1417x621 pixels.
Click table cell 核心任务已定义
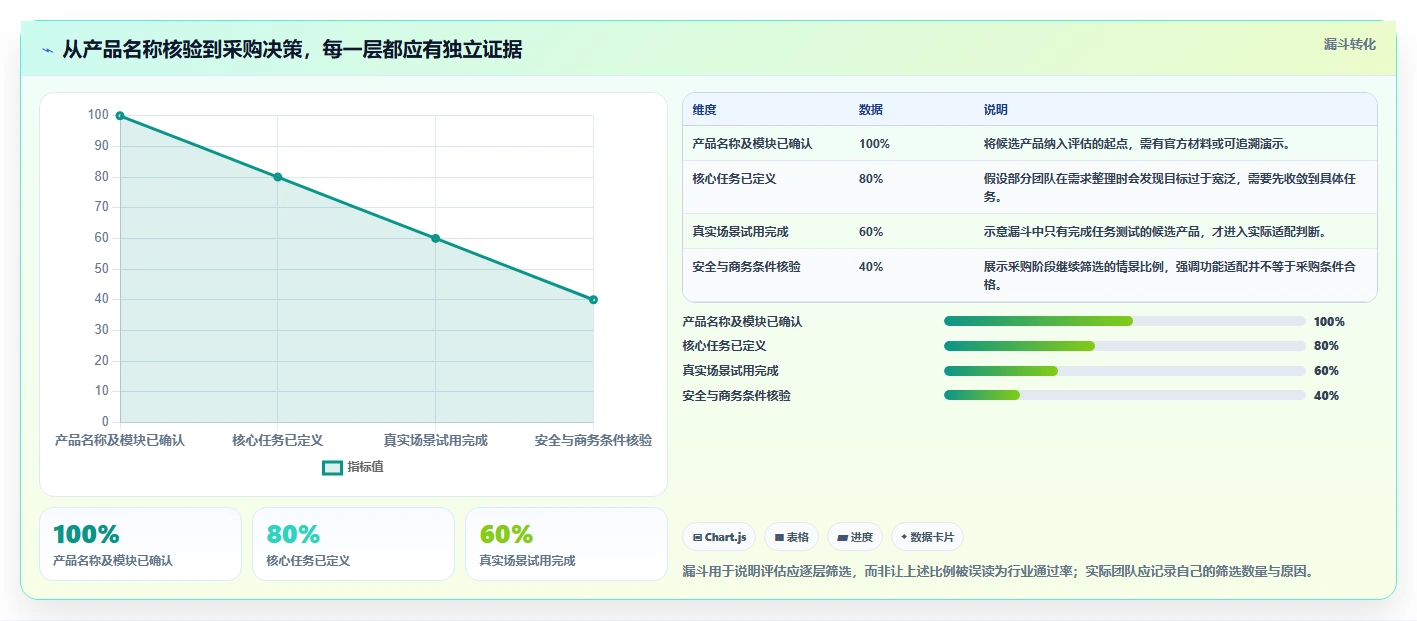coord(734,179)
